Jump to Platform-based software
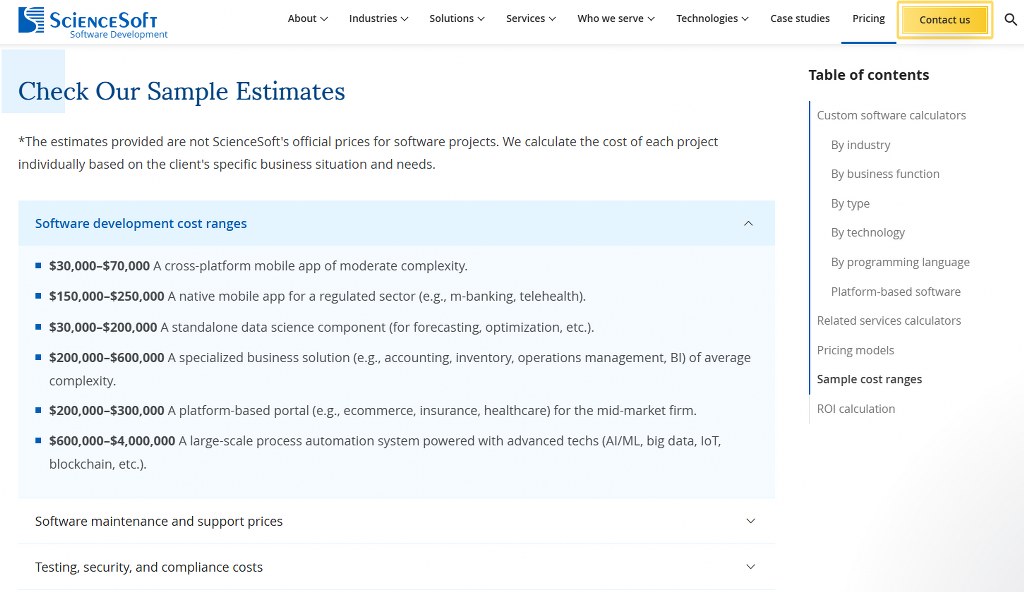1024x592 pixels. click(895, 291)
